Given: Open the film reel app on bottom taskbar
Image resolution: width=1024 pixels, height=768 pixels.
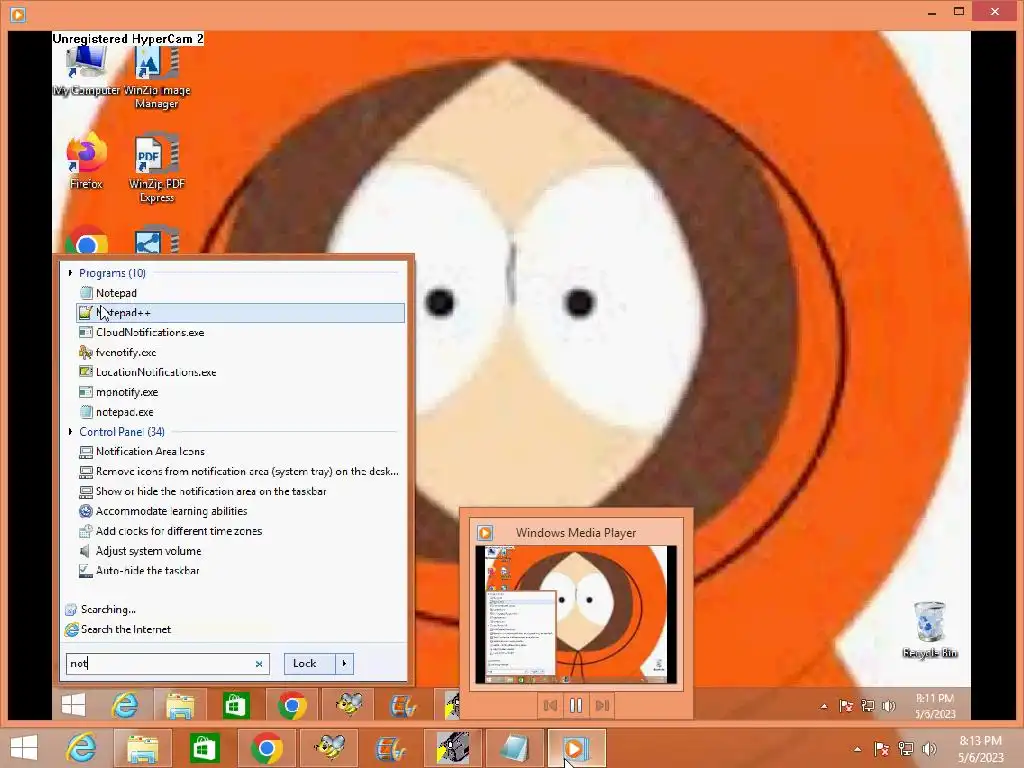Looking at the screenshot, I should 390,748.
